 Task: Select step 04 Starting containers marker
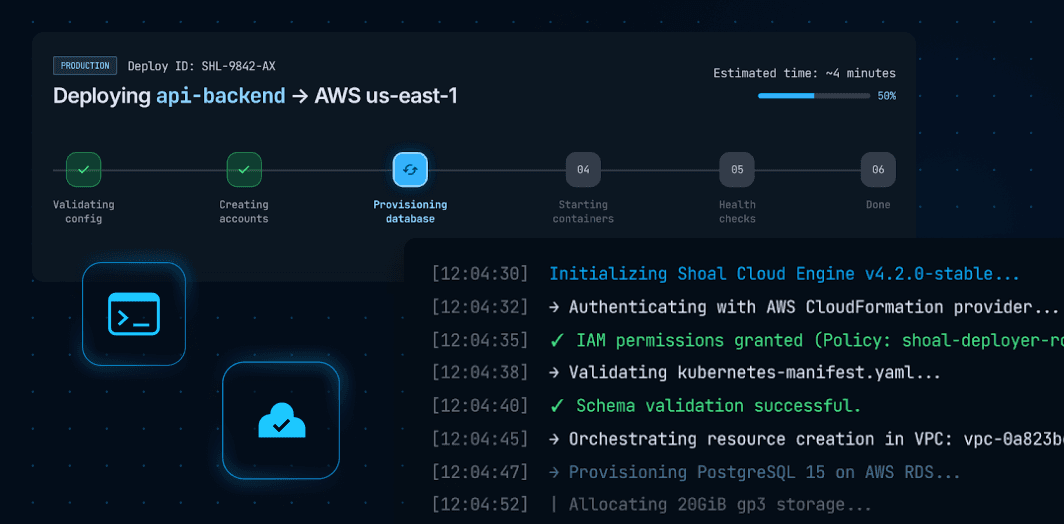583,170
